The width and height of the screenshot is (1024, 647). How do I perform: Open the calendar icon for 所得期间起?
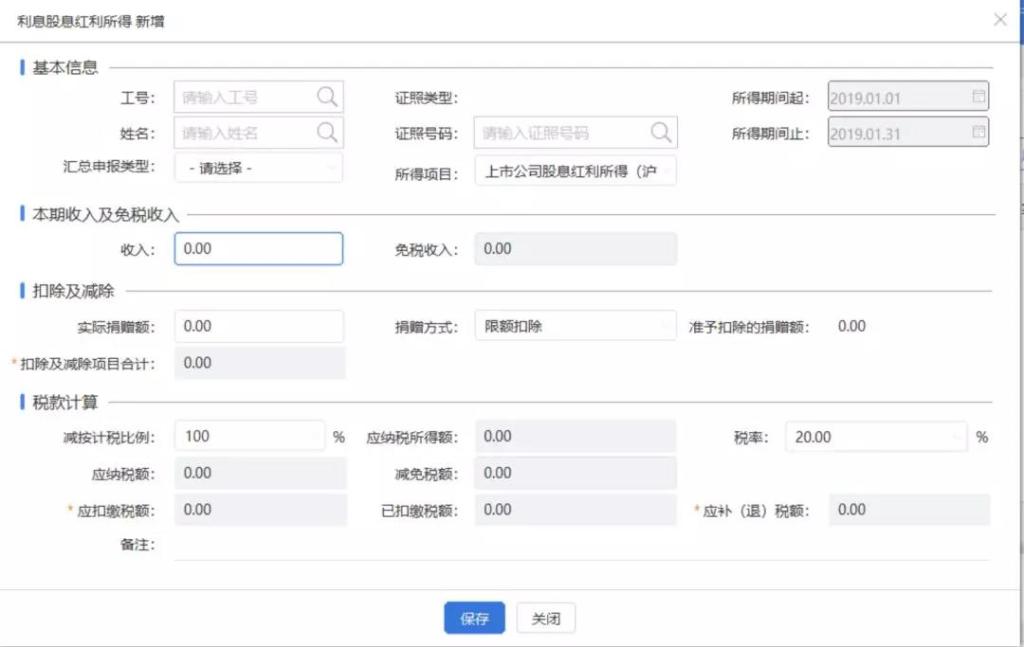pyautogui.click(x=978, y=97)
